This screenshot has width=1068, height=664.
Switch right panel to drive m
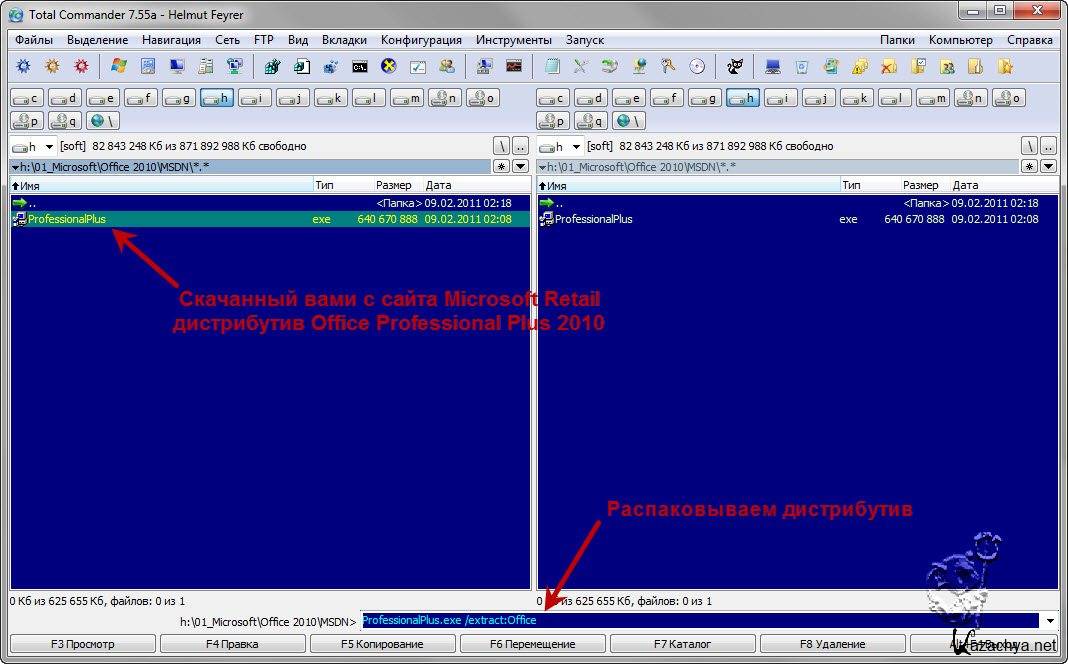[x=933, y=98]
